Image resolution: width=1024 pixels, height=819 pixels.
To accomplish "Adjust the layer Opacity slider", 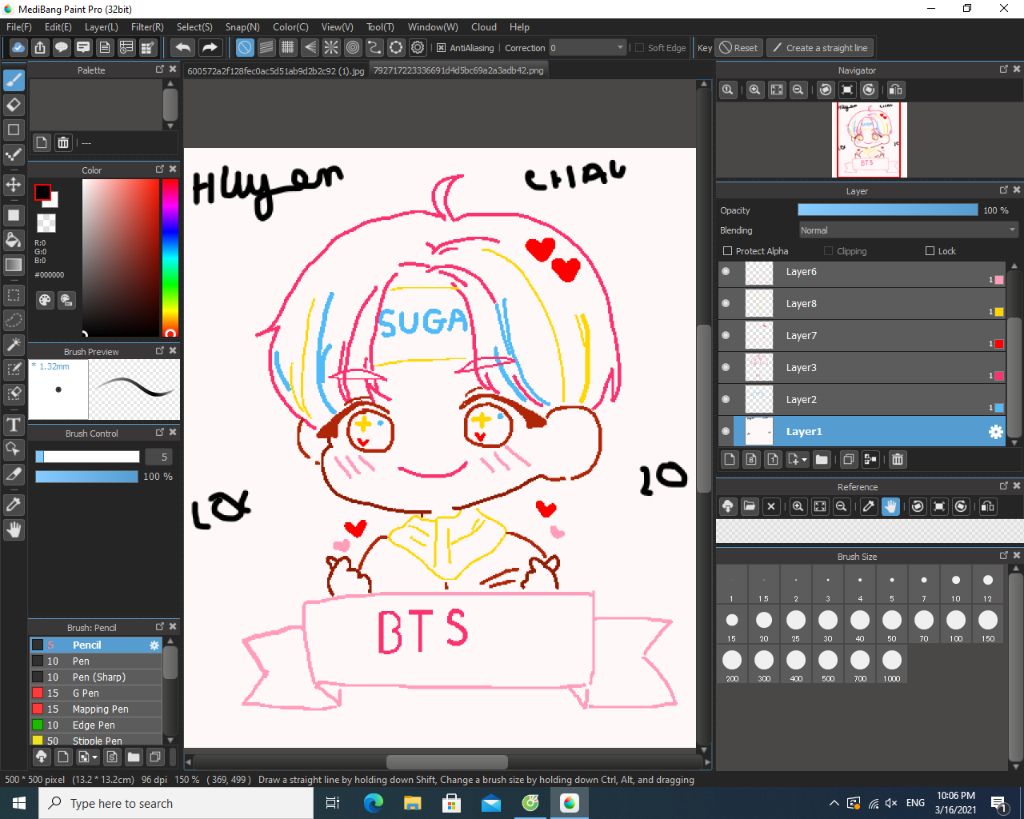I will [x=888, y=210].
